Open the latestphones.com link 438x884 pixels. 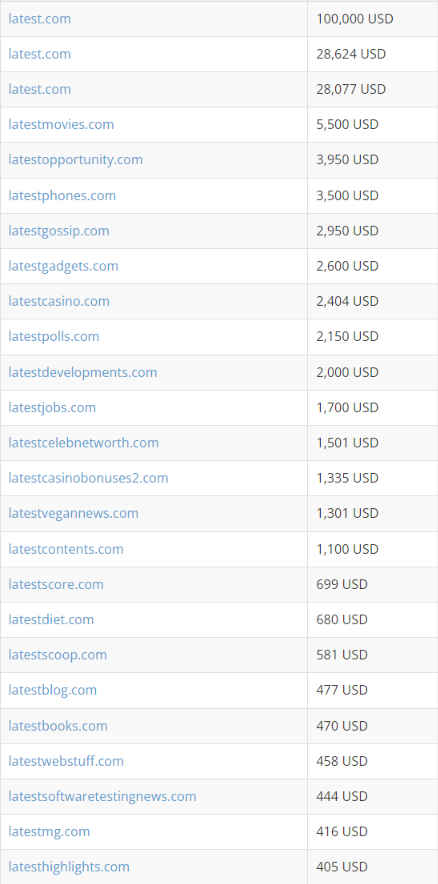coord(62,195)
